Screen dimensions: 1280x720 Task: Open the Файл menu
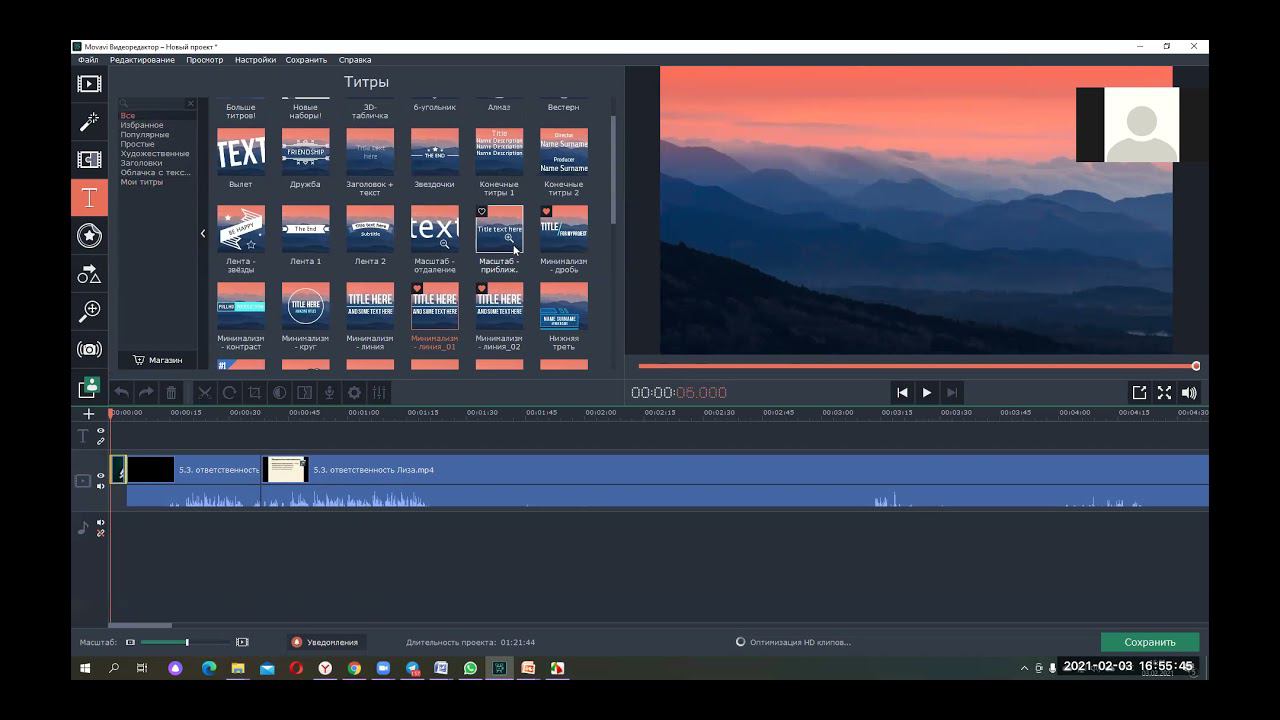(88, 60)
